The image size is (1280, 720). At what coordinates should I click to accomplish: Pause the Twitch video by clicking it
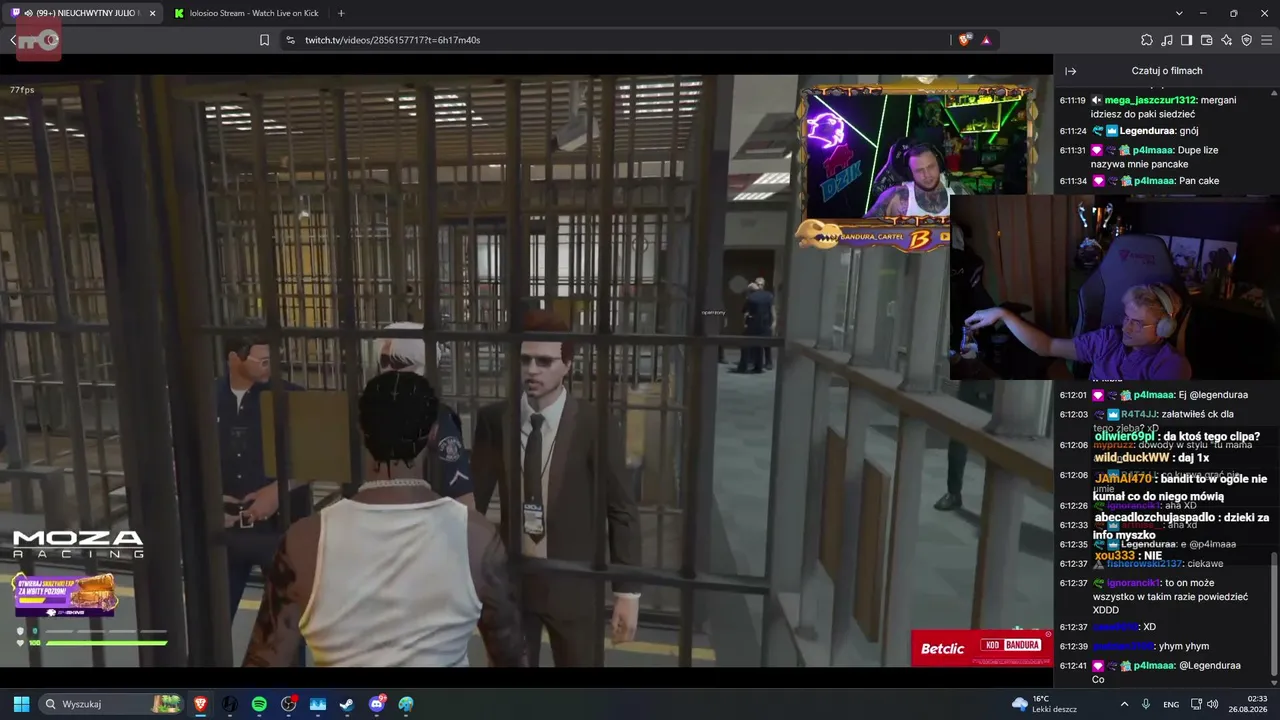[x=526, y=370]
